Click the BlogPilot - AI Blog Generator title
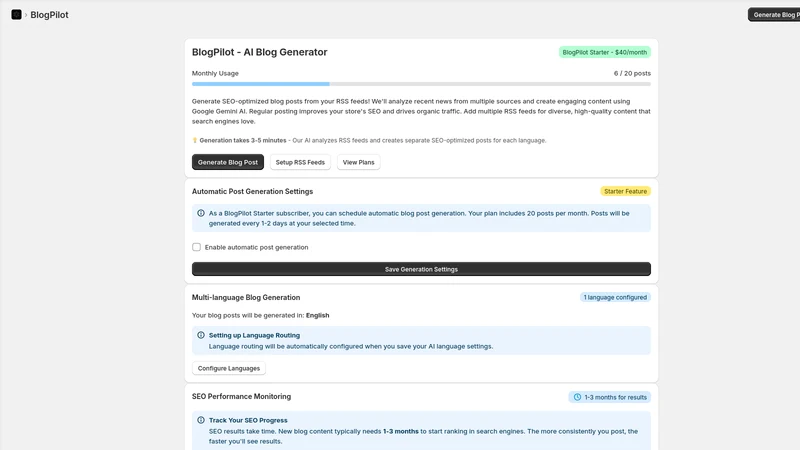This screenshot has width=800, height=450. 259,52
